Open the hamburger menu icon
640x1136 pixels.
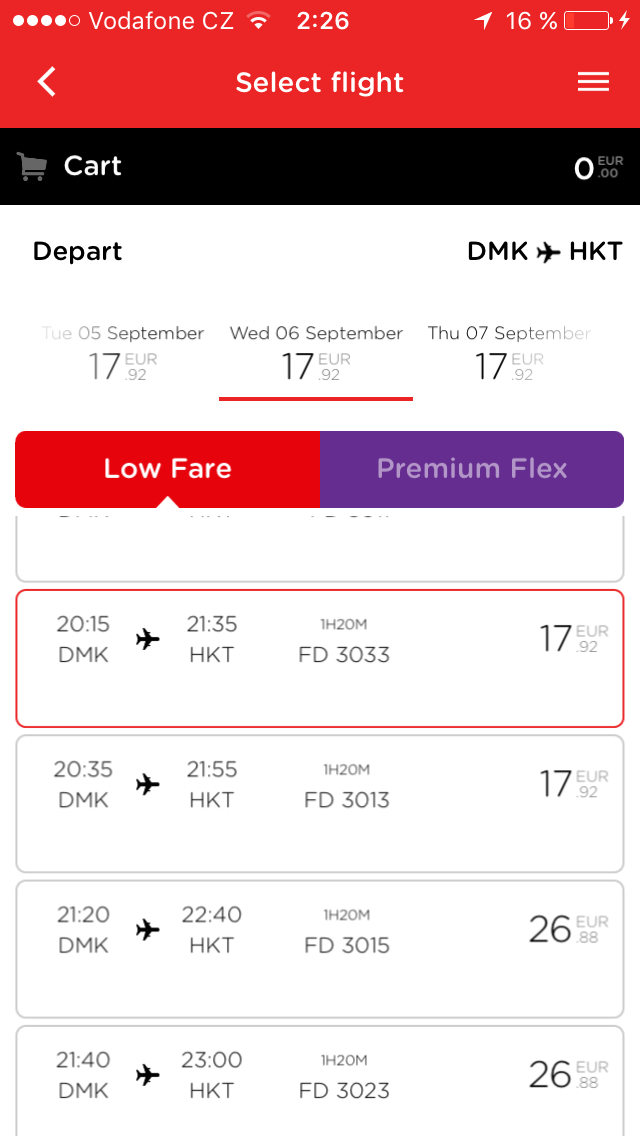[x=593, y=82]
